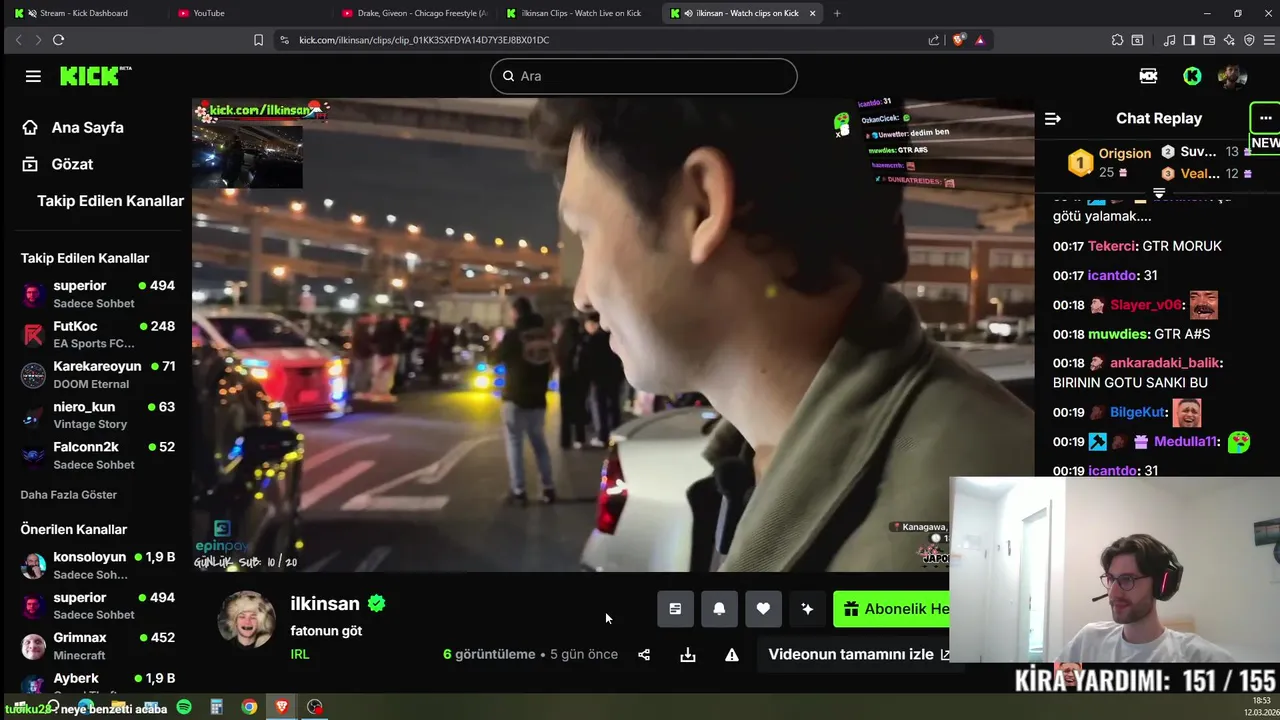Click the sparkle icon button

(807, 609)
